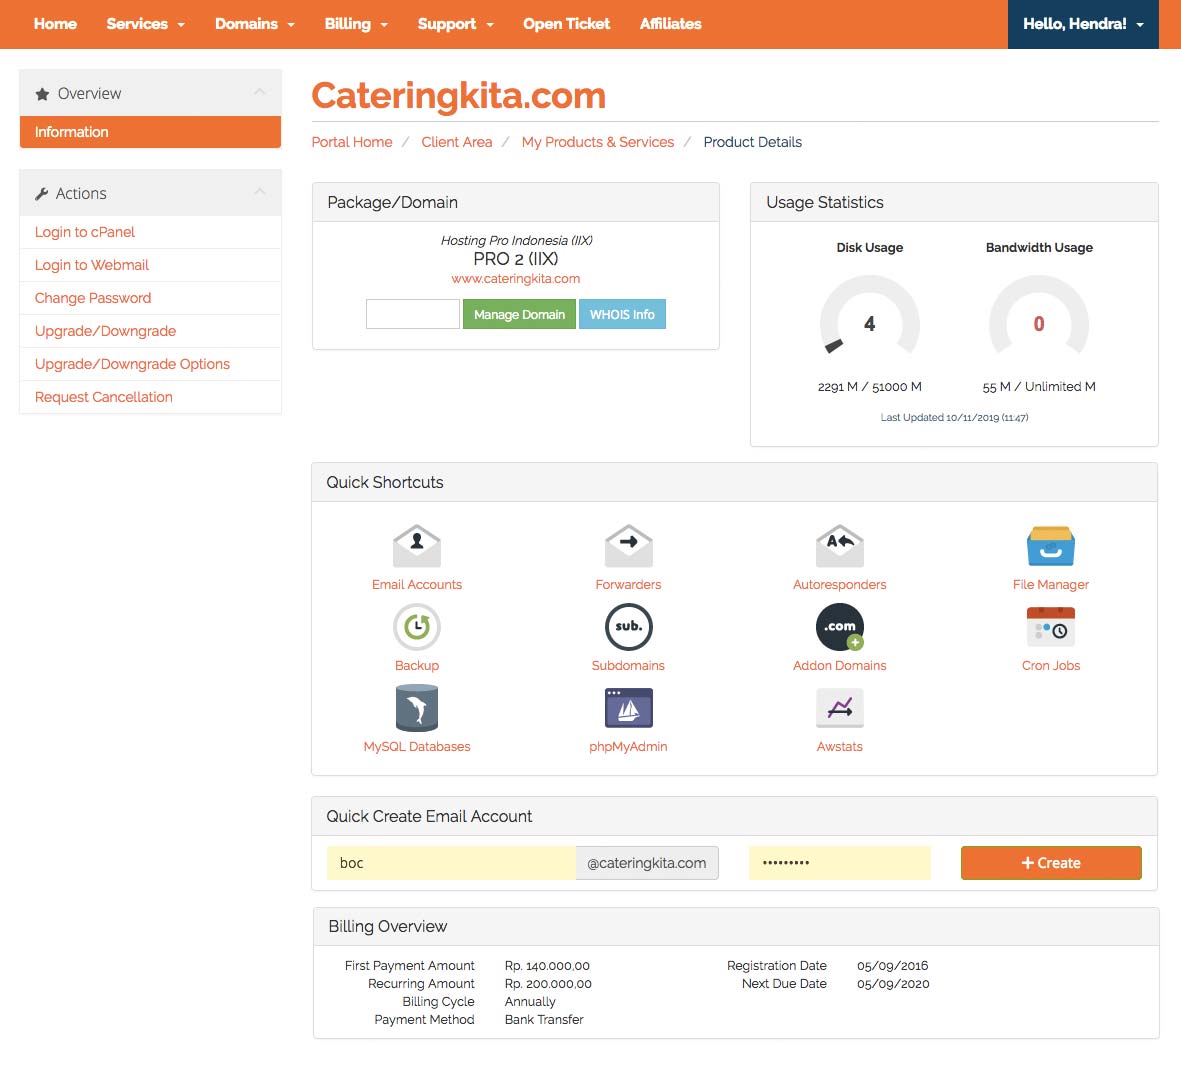This screenshot has height=1083, width=1181.
Task: Click the Awstats text label
Action: (839, 747)
